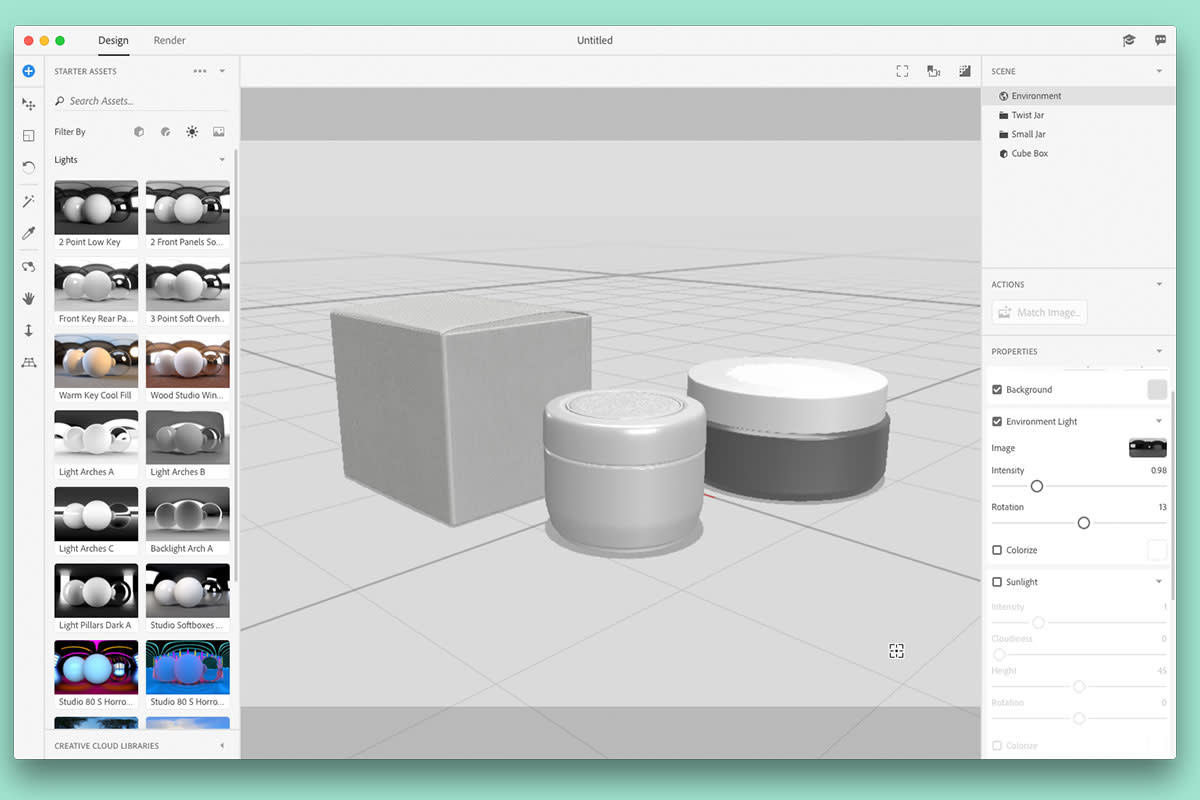
Task: Apply the Front Key Rear Panel light
Action: [96, 292]
